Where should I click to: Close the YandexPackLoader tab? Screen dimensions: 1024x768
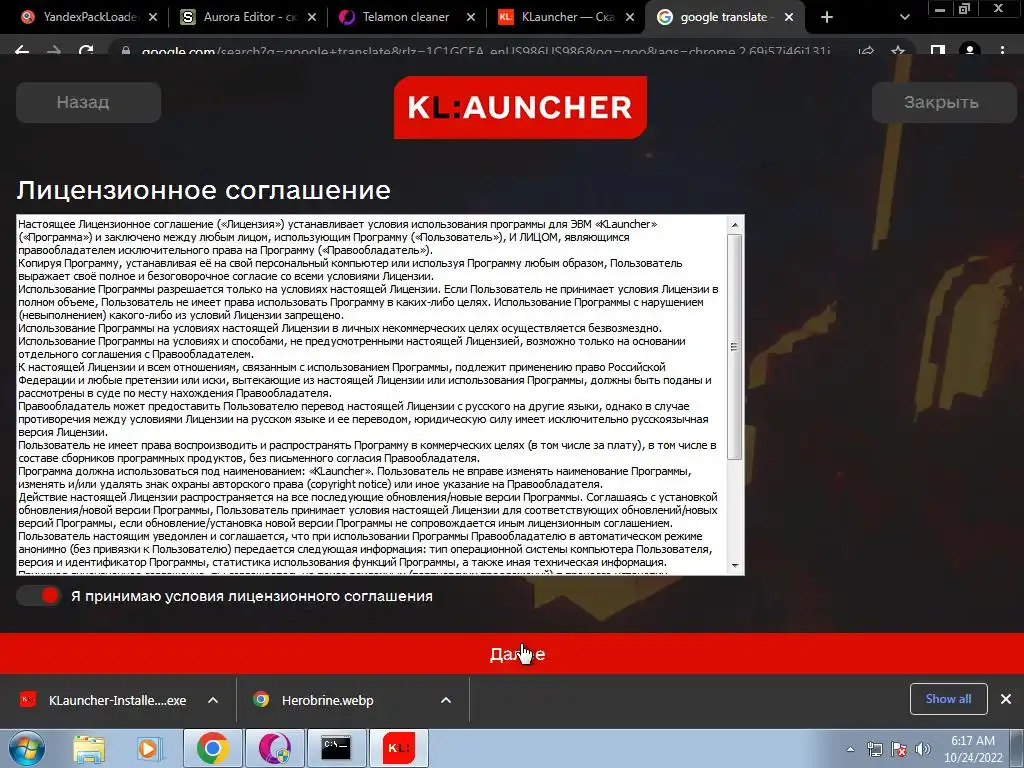(153, 18)
